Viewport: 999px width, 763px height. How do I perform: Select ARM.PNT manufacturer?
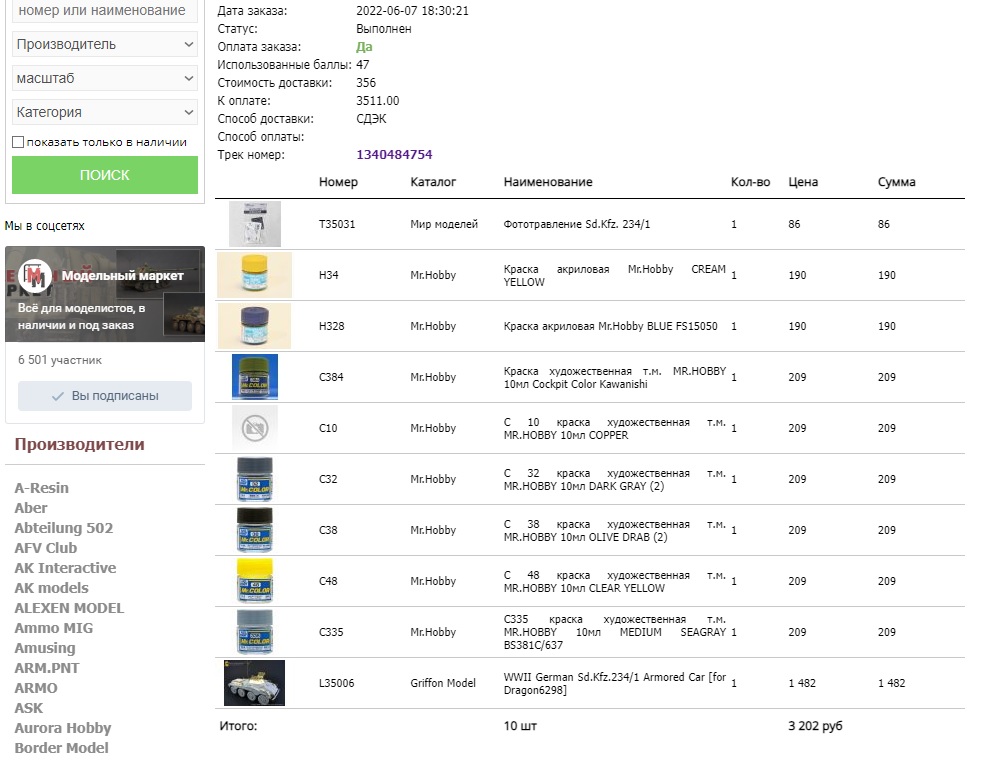point(47,668)
